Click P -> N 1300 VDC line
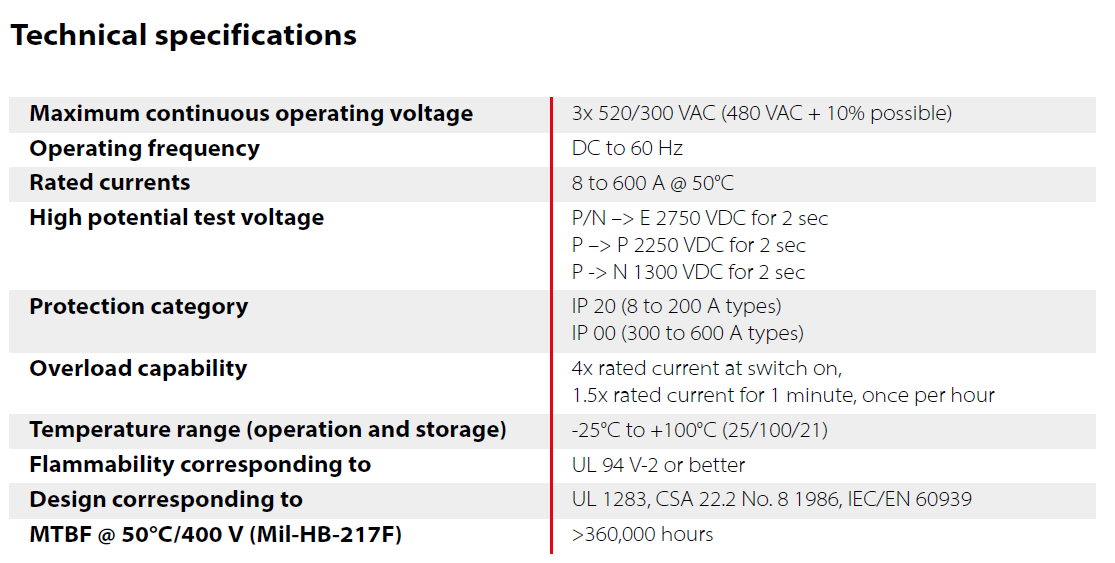This screenshot has width=1115, height=563. (x=688, y=272)
